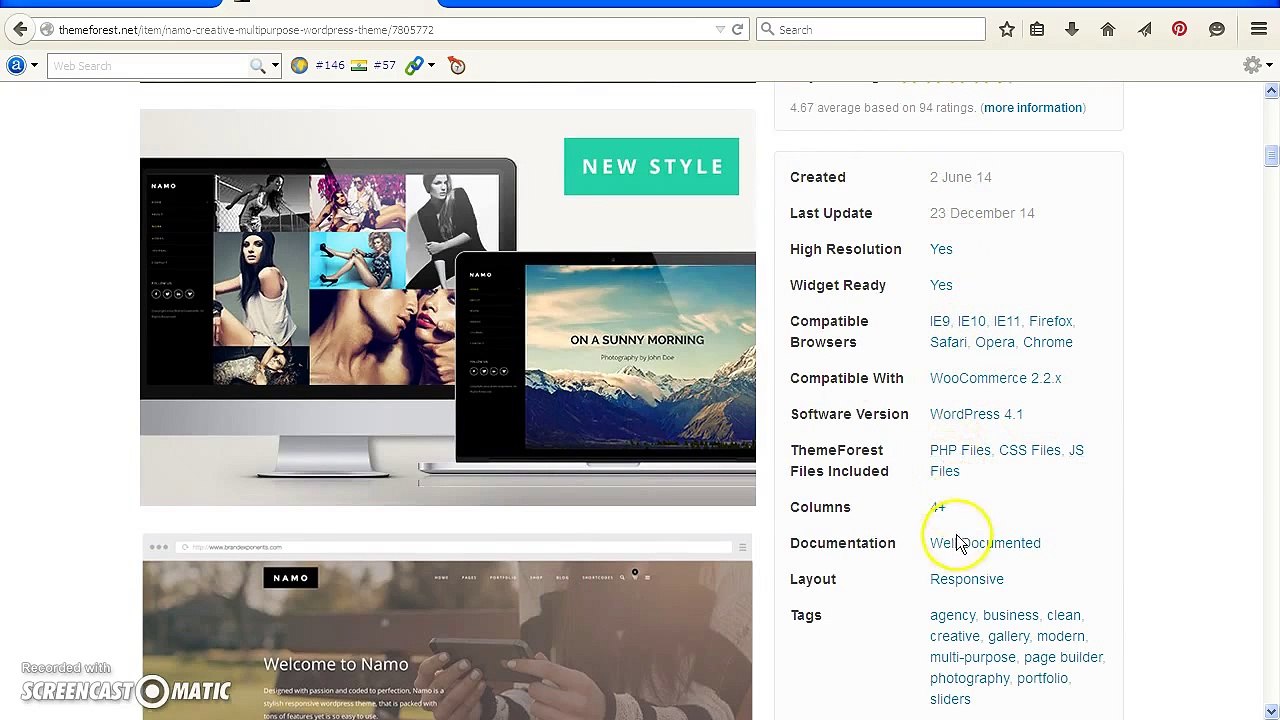Open the photography tag
The height and width of the screenshot is (720, 1280).
pos(969,678)
